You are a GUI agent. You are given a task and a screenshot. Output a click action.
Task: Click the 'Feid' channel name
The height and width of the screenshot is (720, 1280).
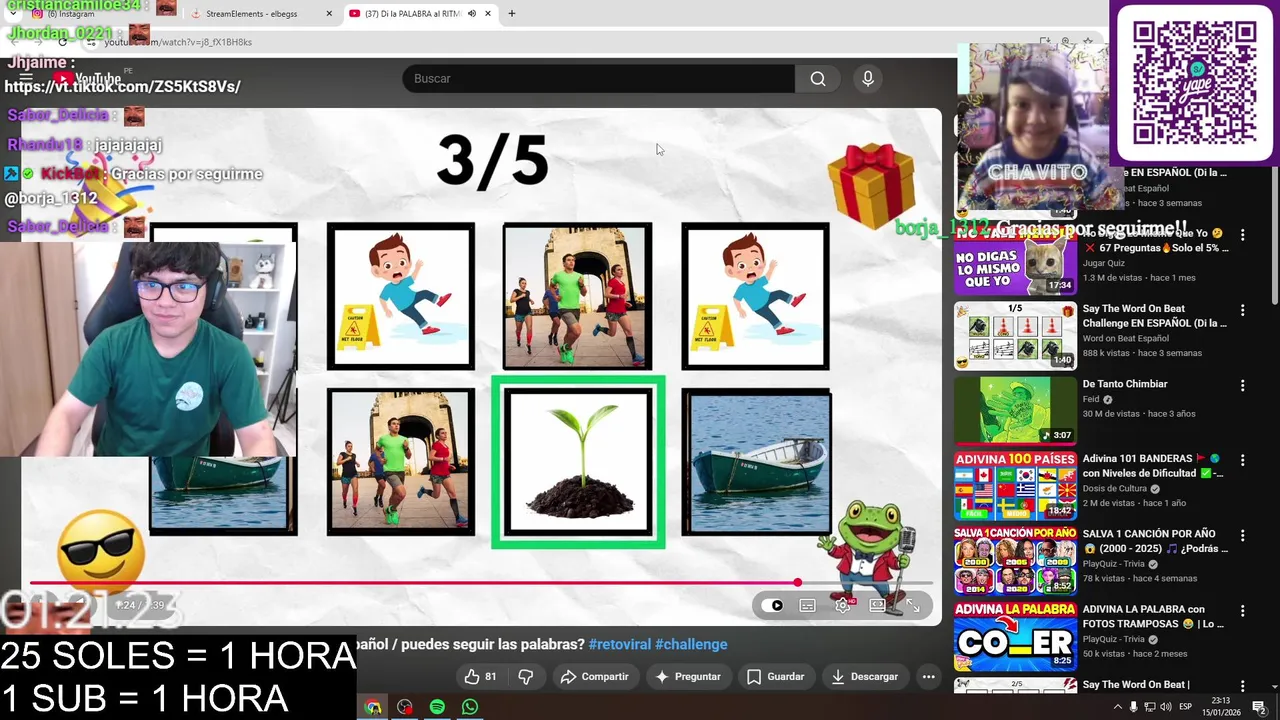tap(1091, 399)
